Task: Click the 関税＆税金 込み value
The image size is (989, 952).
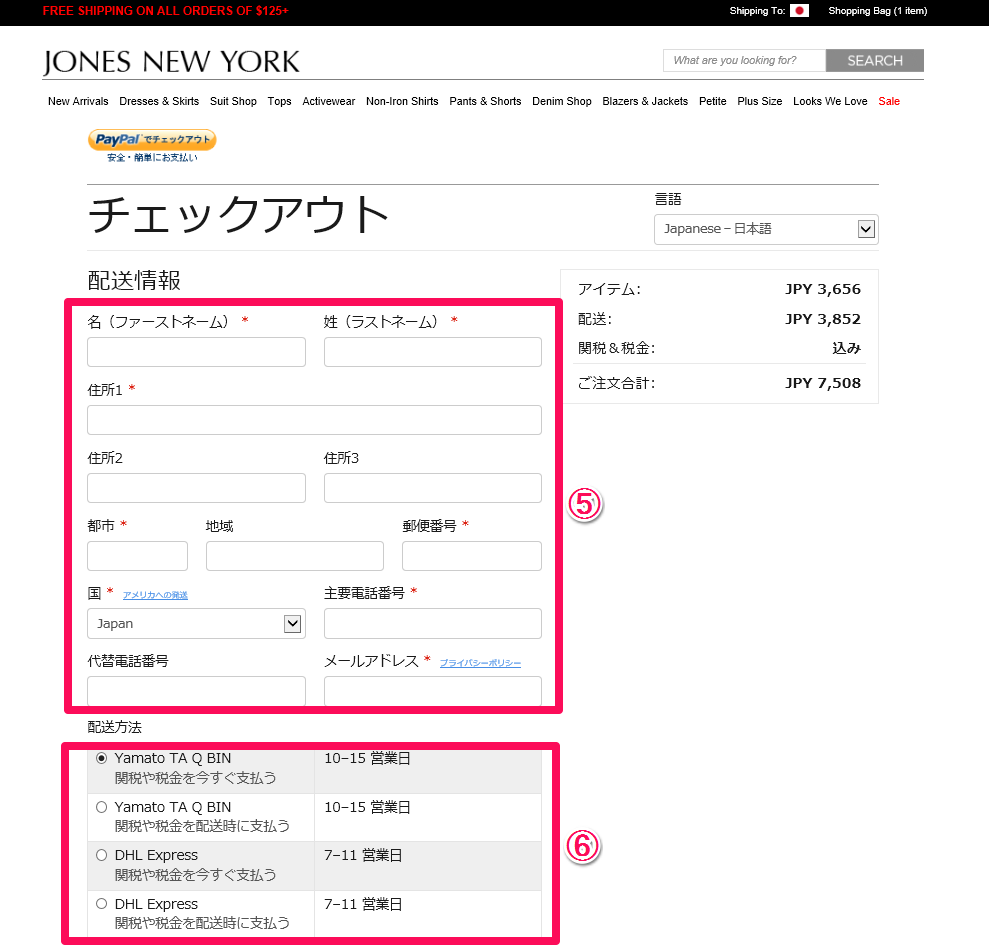Action: point(846,348)
